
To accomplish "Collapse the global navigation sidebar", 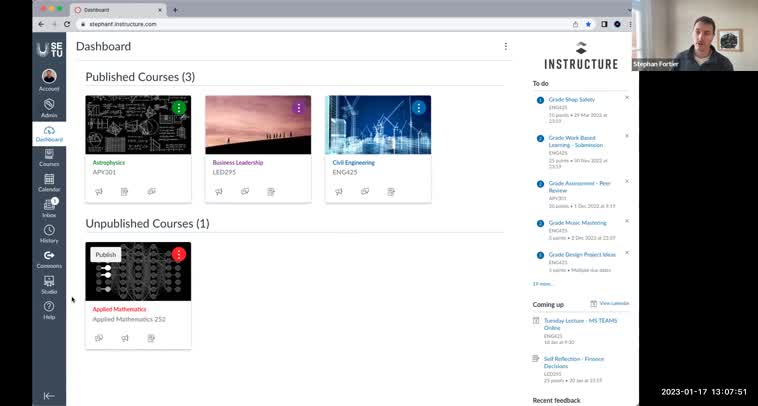I will (49, 396).
